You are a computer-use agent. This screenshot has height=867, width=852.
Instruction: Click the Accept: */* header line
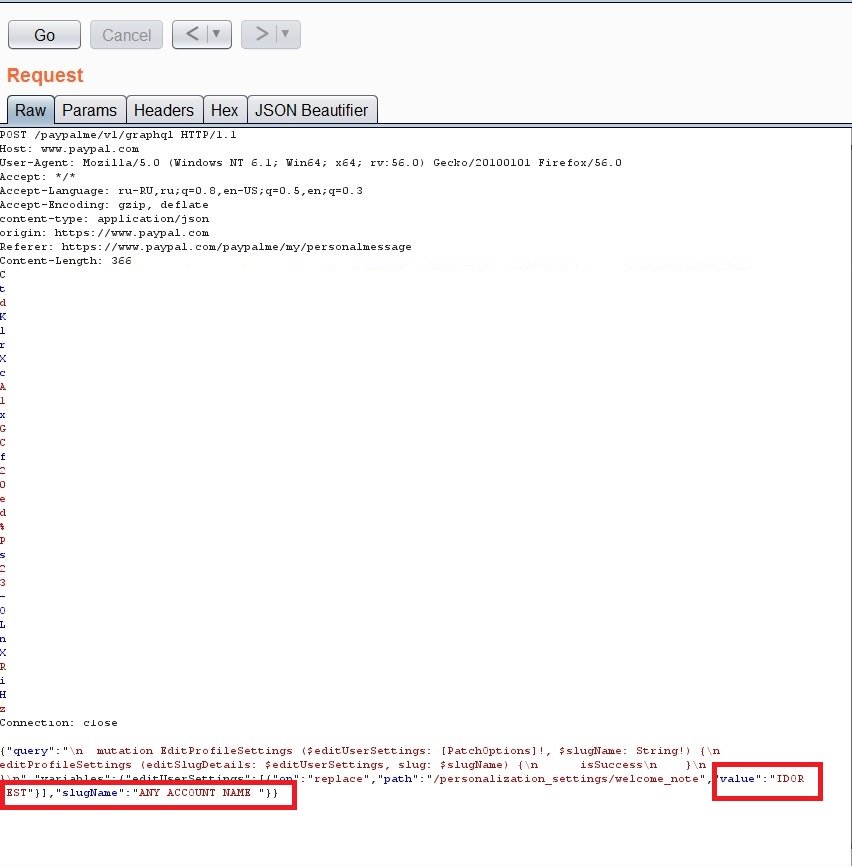click(38, 177)
